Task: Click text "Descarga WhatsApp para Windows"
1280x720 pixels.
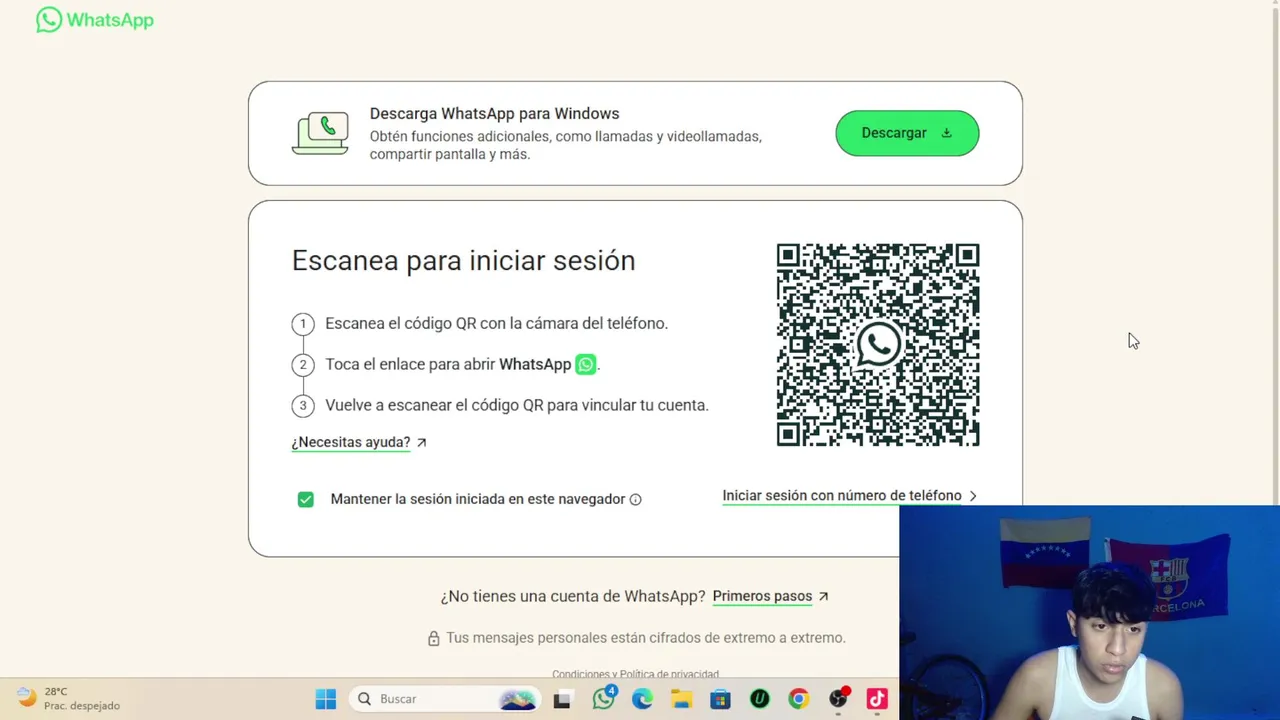Action: pos(494,114)
